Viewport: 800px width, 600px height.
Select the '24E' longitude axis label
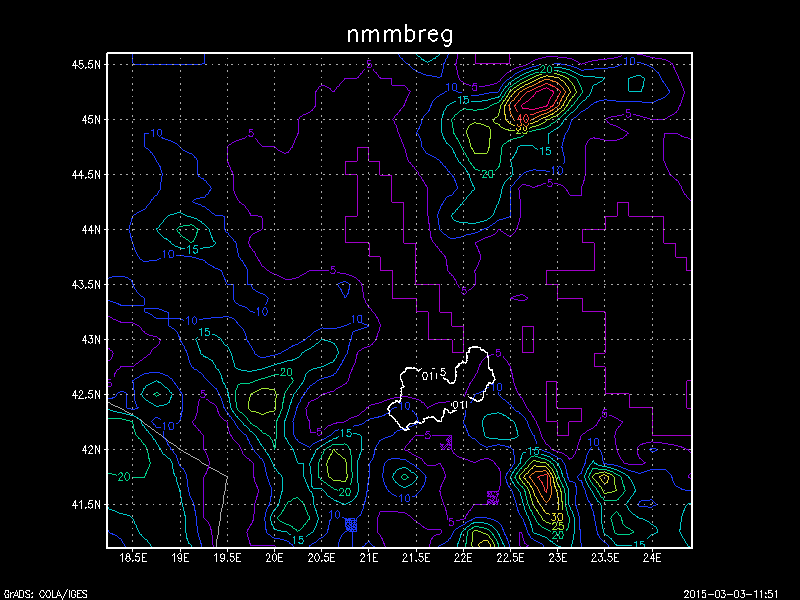coord(652,558)
